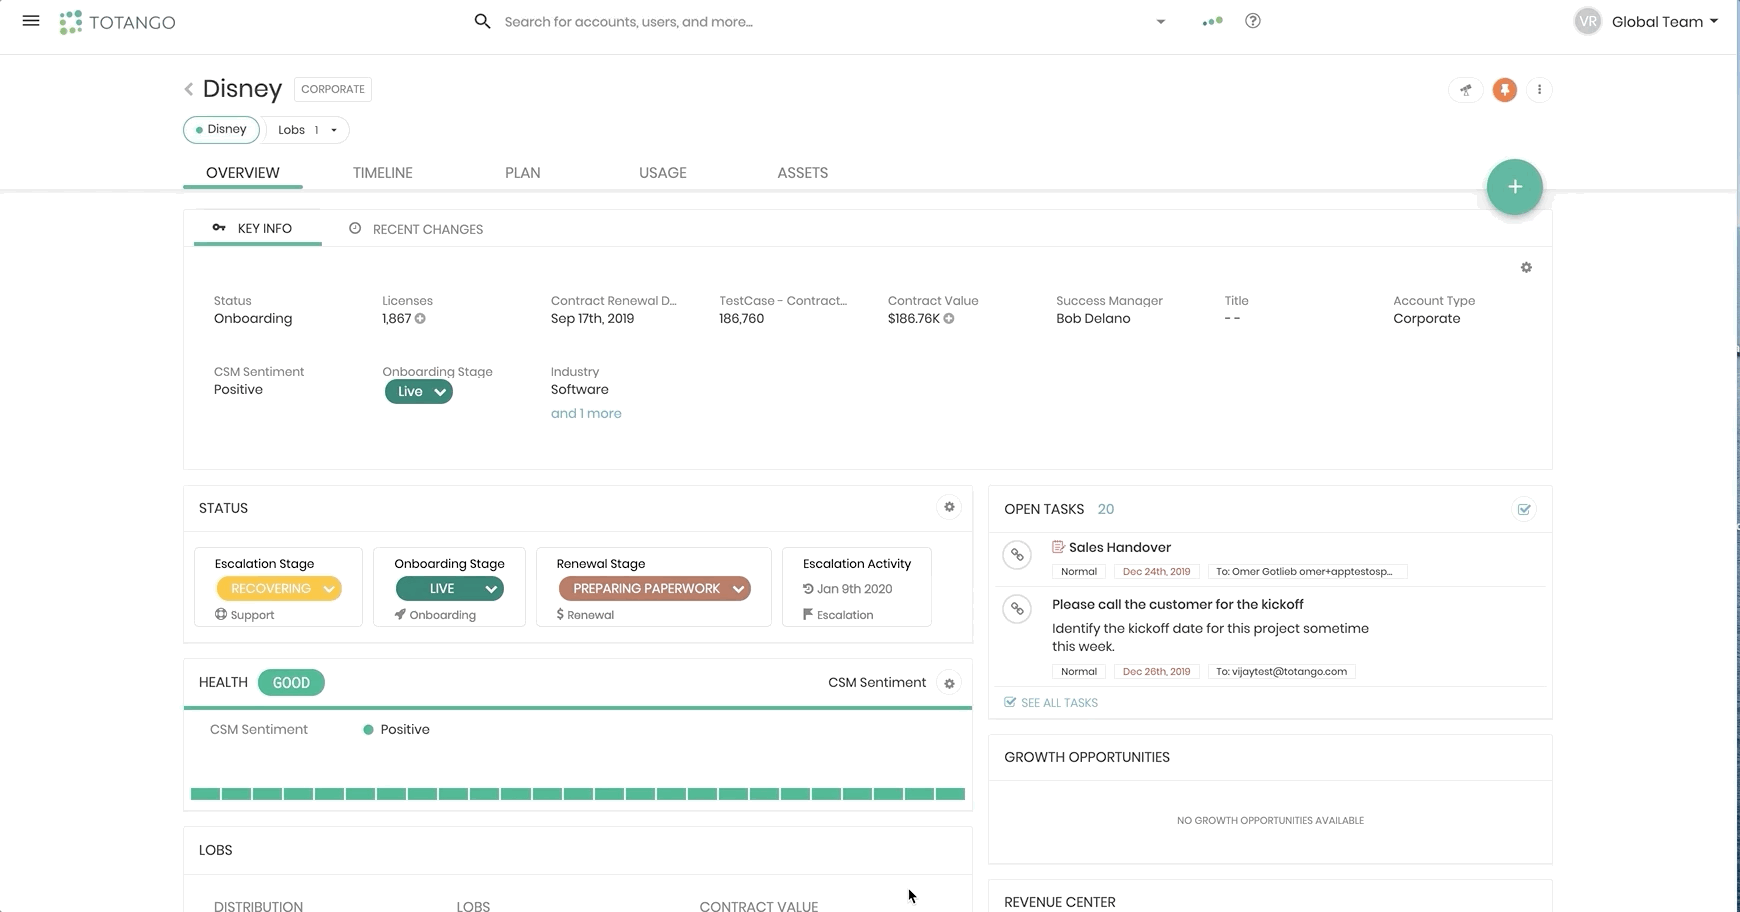Switch to the TIMELINE tab
Viewport: 1740px width, 912px height.
click(x=382, y=173)
